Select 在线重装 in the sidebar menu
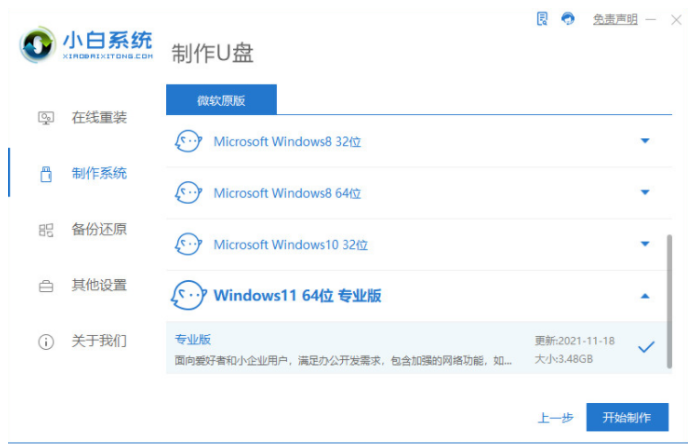700x447 pixels. pos(99,118)
